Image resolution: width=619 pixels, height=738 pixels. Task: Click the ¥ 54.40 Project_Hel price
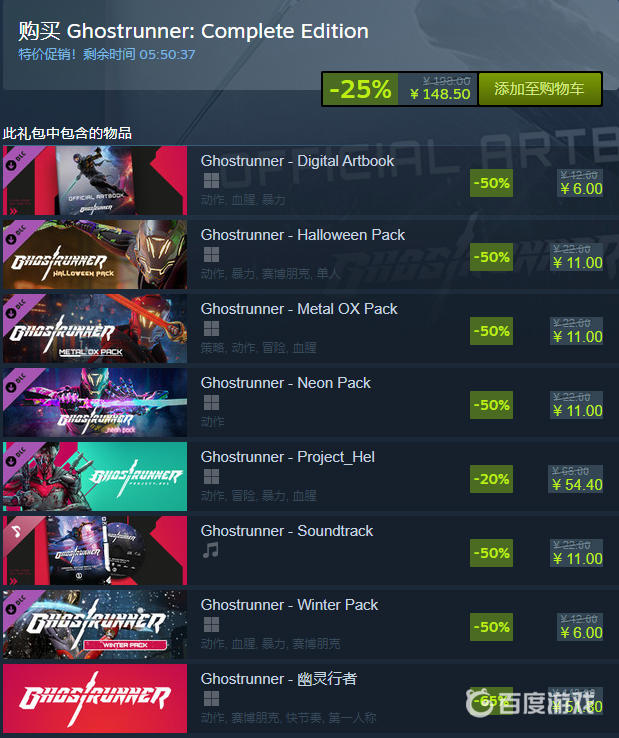[577, 485]
